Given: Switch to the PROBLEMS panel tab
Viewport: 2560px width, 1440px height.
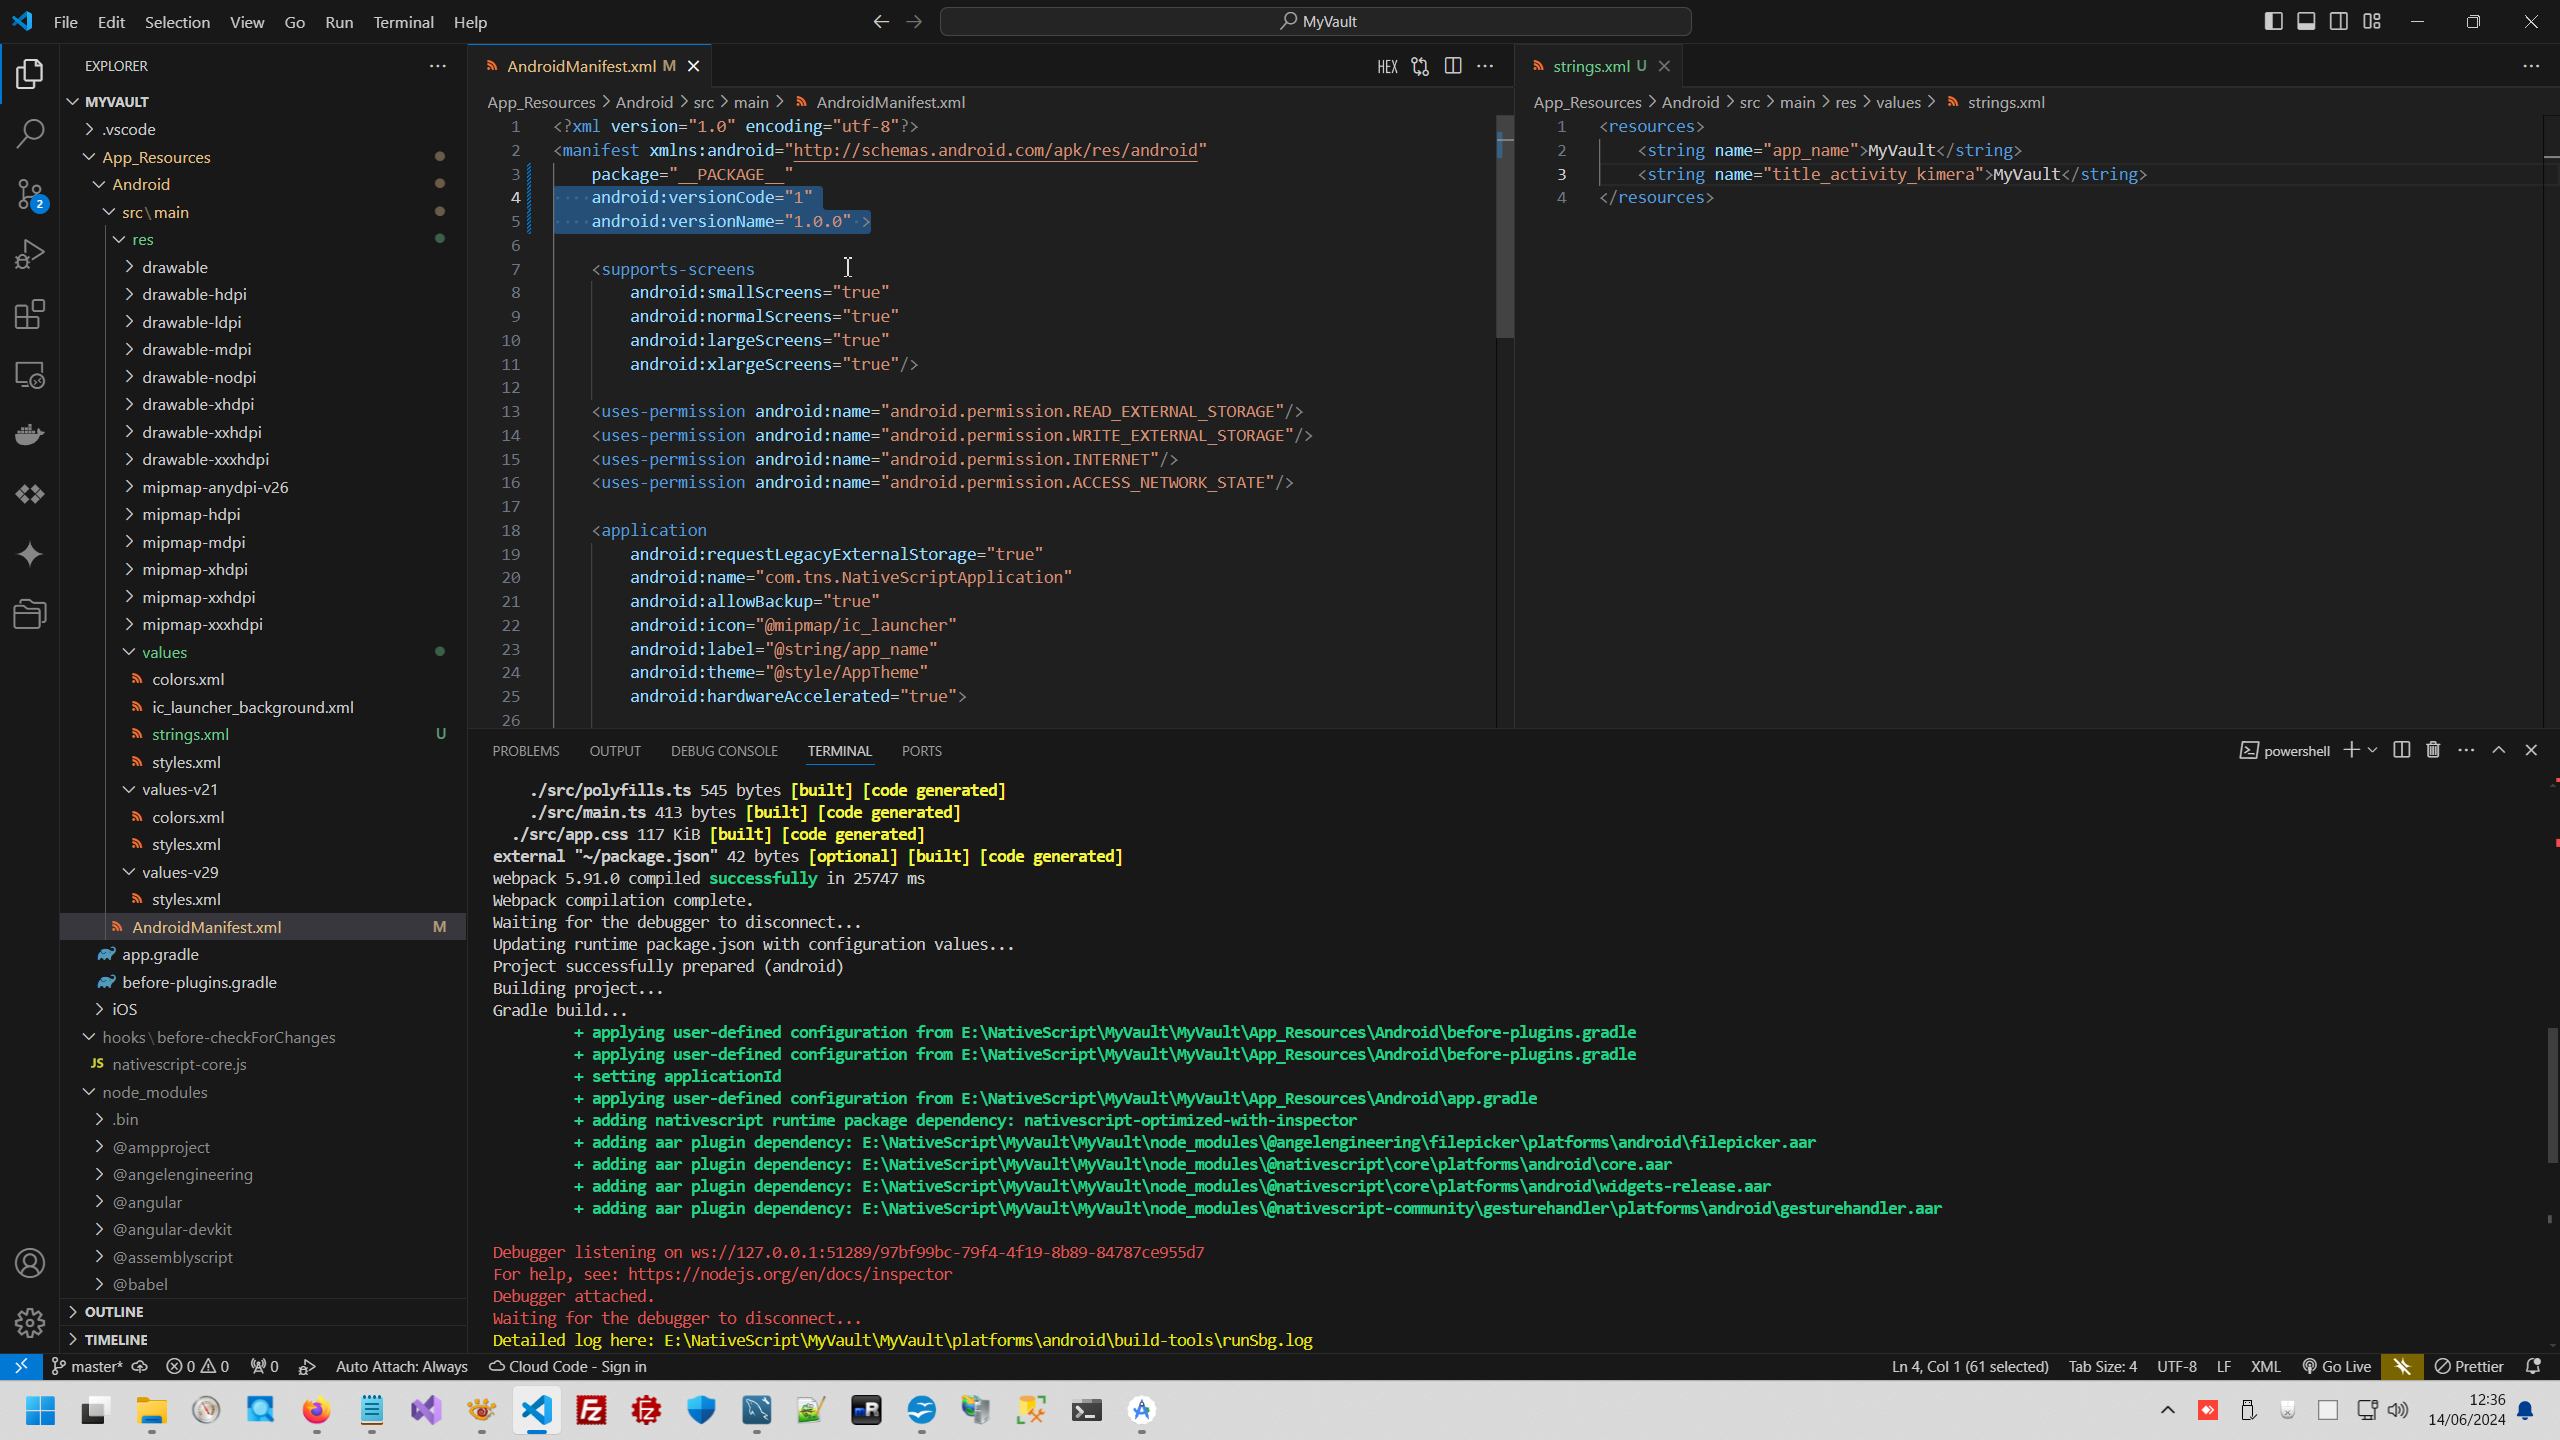Looking at the screenshot, I should (x=525, y=751).
